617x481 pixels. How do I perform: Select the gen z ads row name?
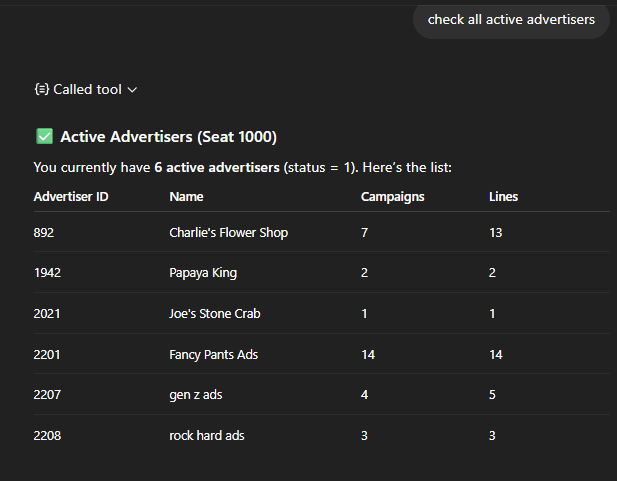click(195, 395)
